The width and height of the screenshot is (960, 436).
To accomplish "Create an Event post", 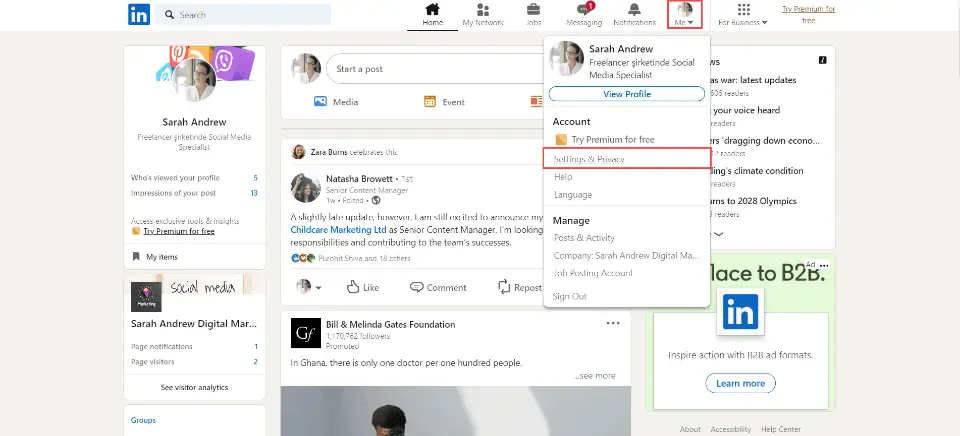I will click(444, 102).
